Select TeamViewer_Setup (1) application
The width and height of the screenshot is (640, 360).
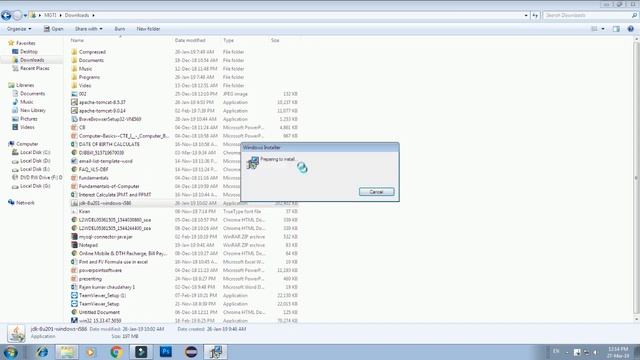point(102,295)
